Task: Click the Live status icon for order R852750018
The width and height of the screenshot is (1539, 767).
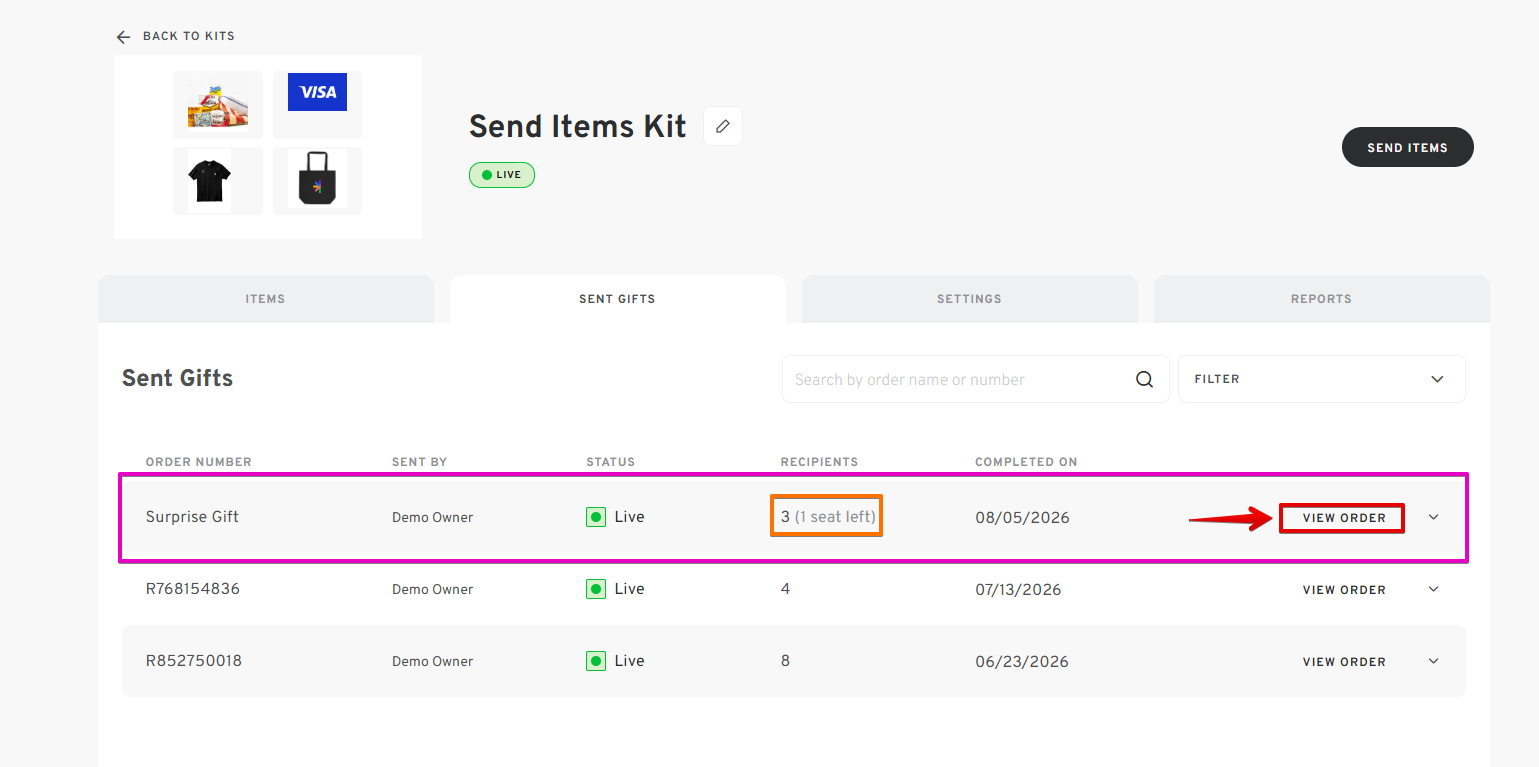Action: [596, 661]
